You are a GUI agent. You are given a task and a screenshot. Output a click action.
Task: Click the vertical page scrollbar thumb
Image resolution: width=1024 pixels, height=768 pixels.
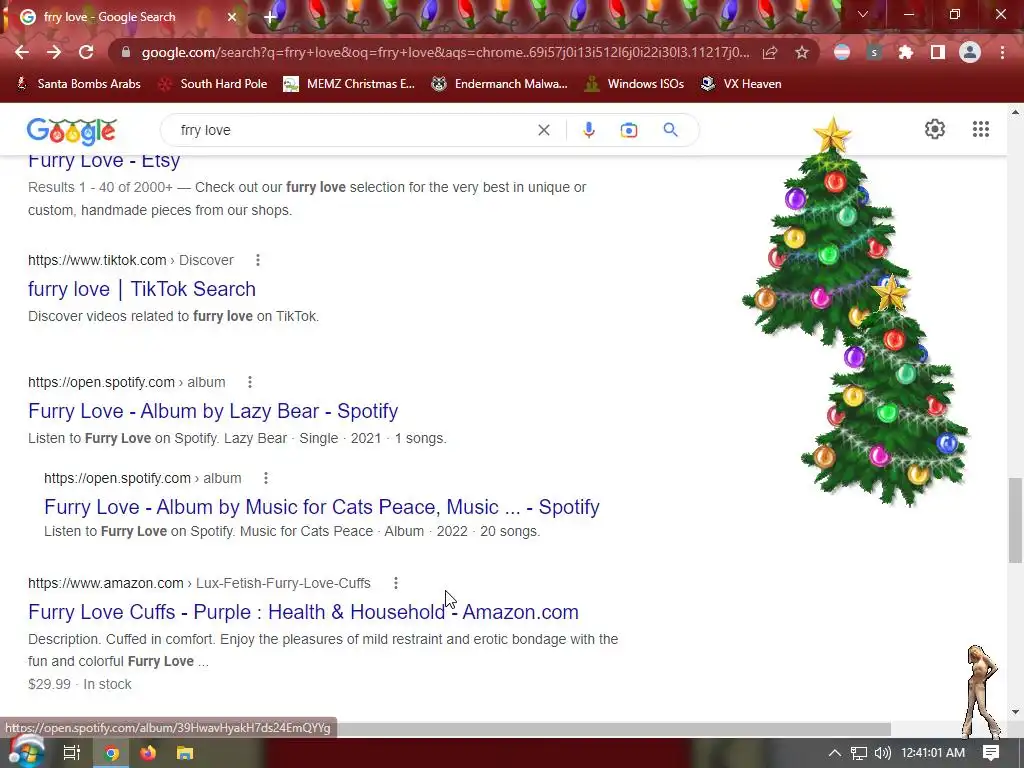click(1015, 520)
